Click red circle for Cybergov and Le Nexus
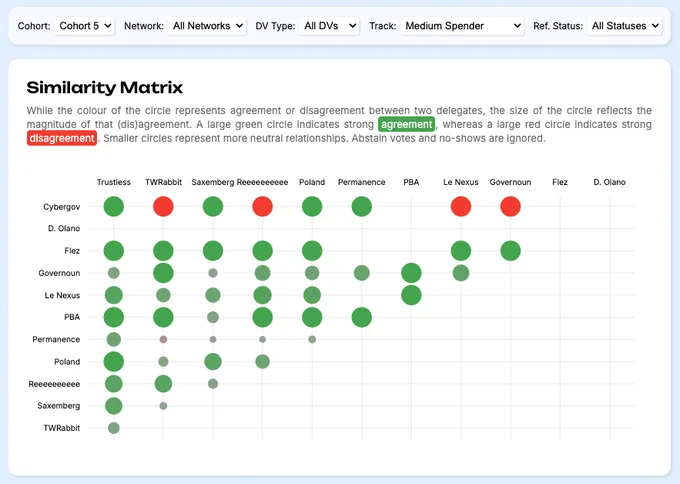 coord(461,207)
